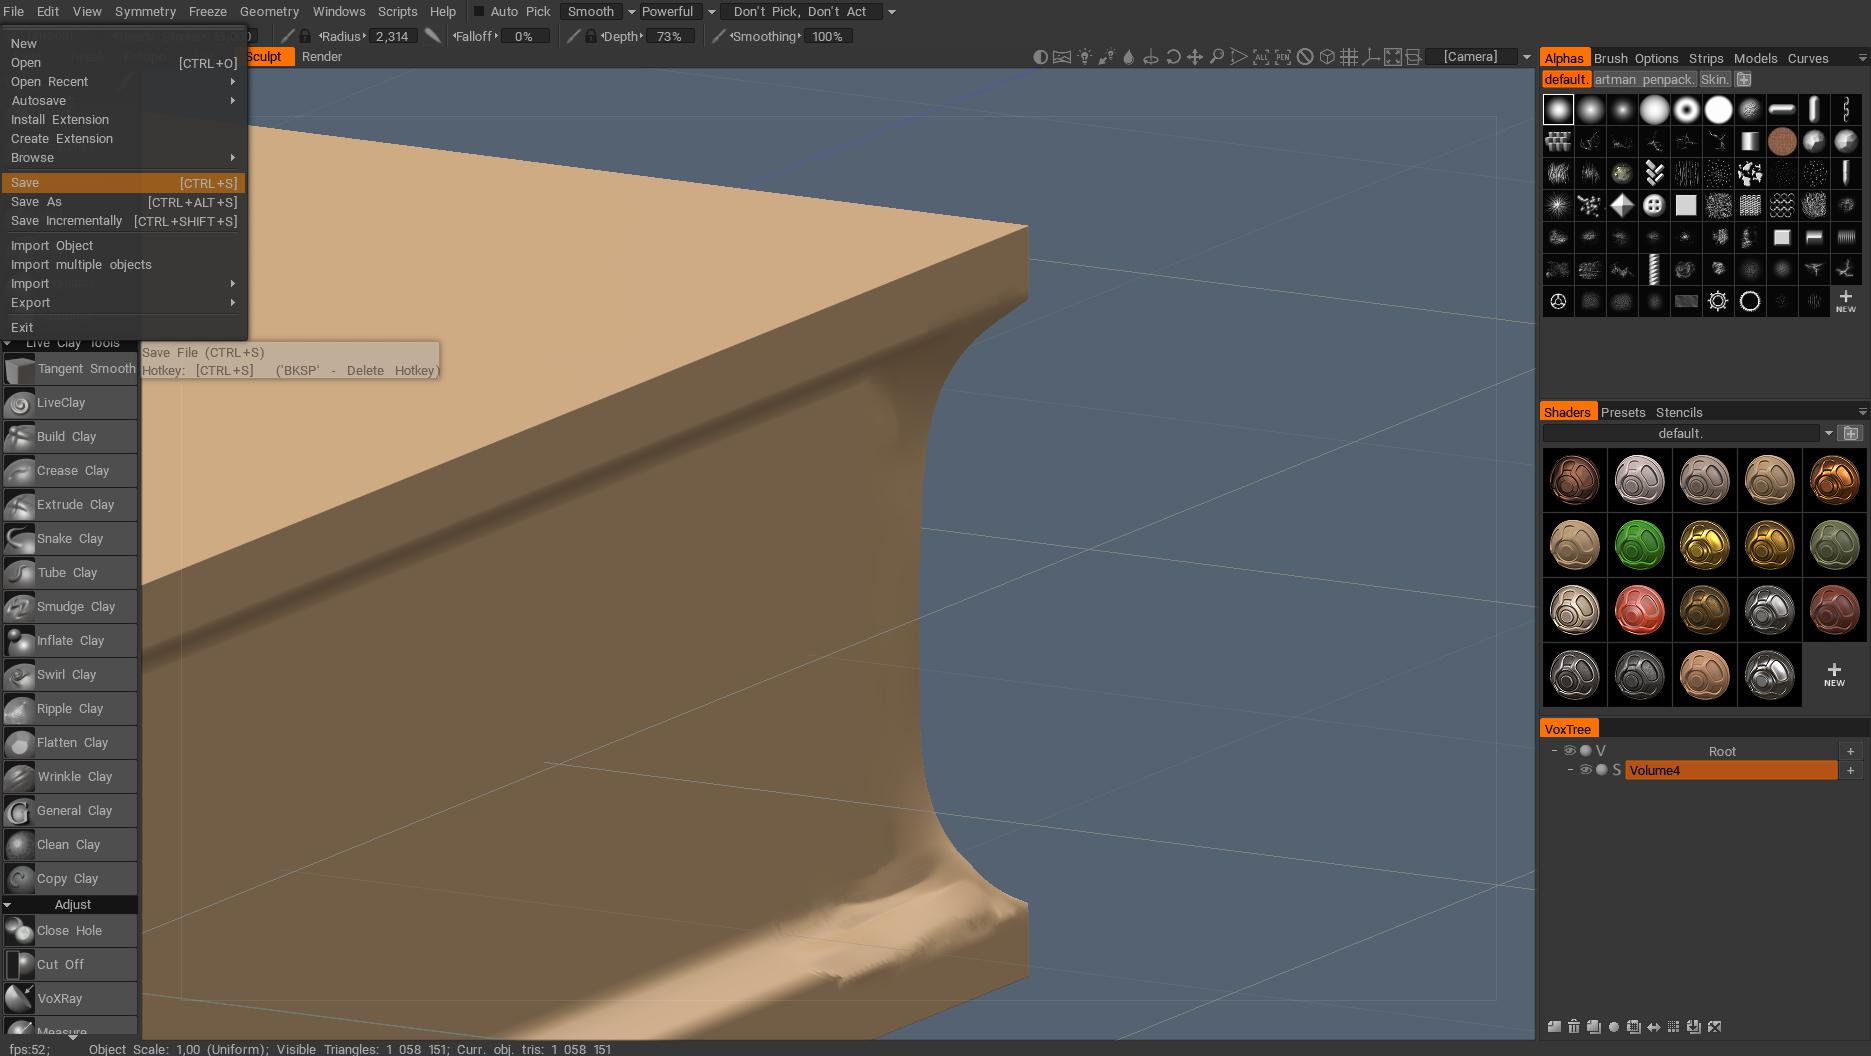This screenshot has height=1056, width=1871.
Task: Toggle ghost sphere icon of Volume4
Action: (x=1602, y=770)
